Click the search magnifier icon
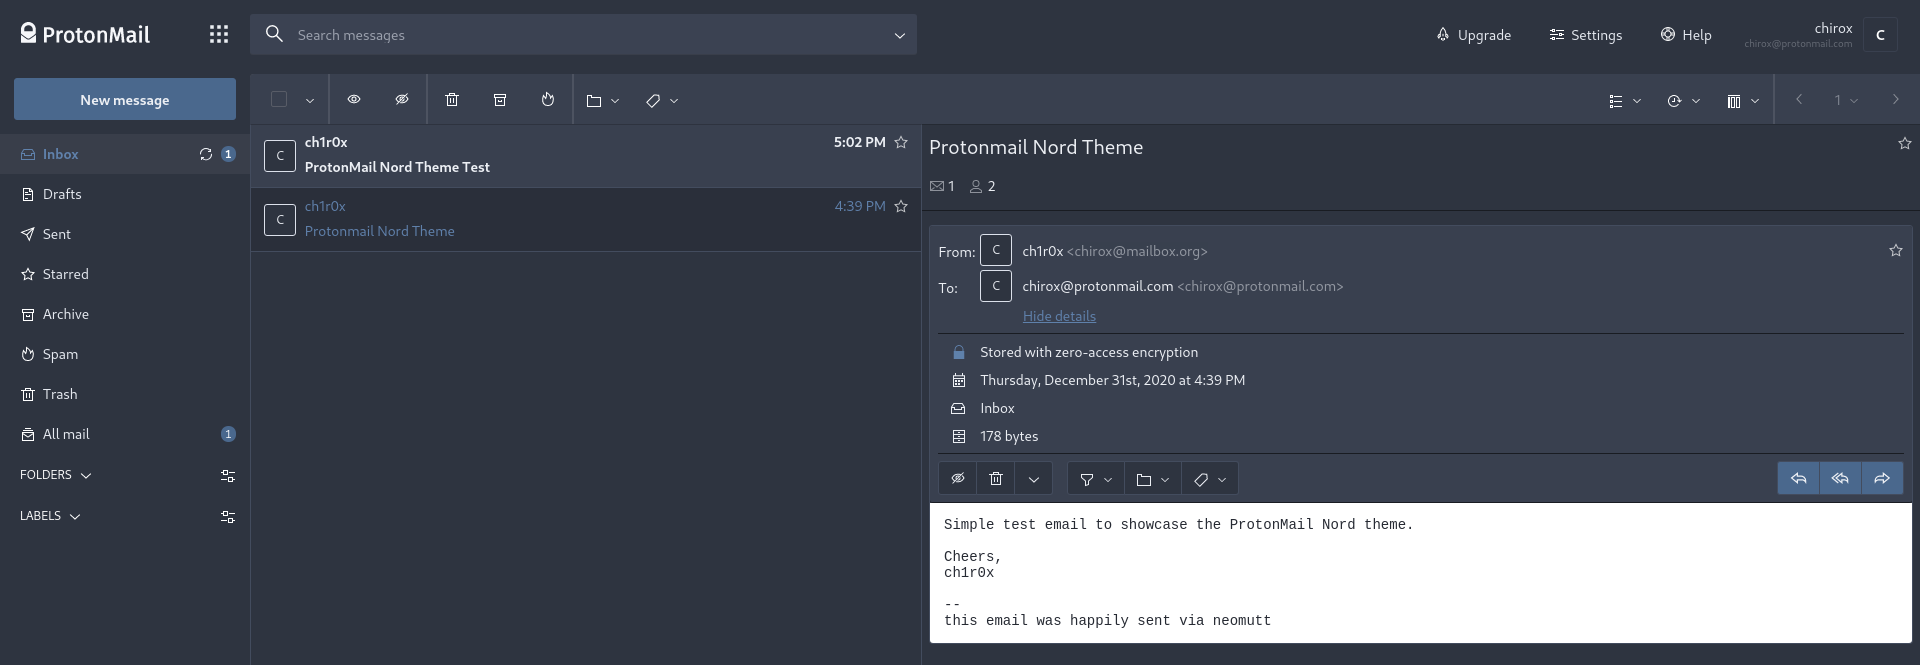 274,34
